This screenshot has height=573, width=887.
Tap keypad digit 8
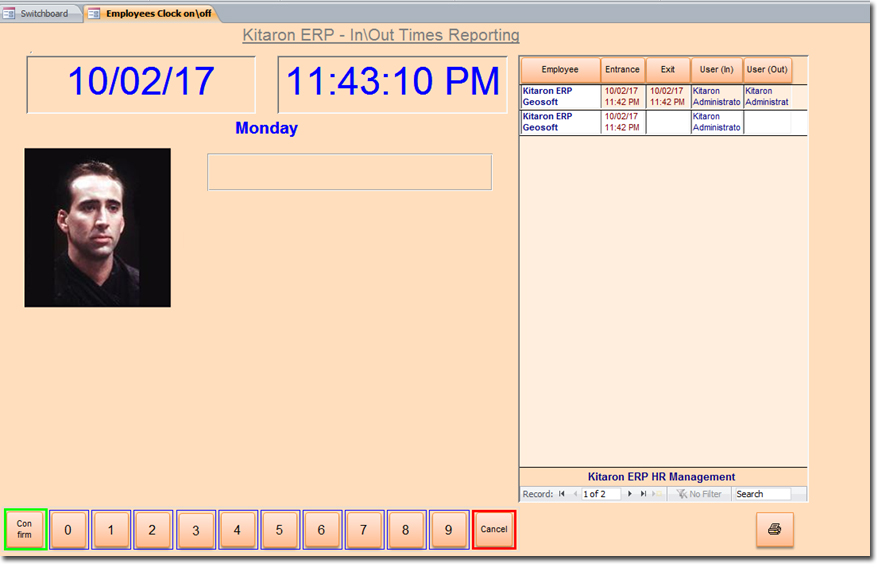coord(406,530)
